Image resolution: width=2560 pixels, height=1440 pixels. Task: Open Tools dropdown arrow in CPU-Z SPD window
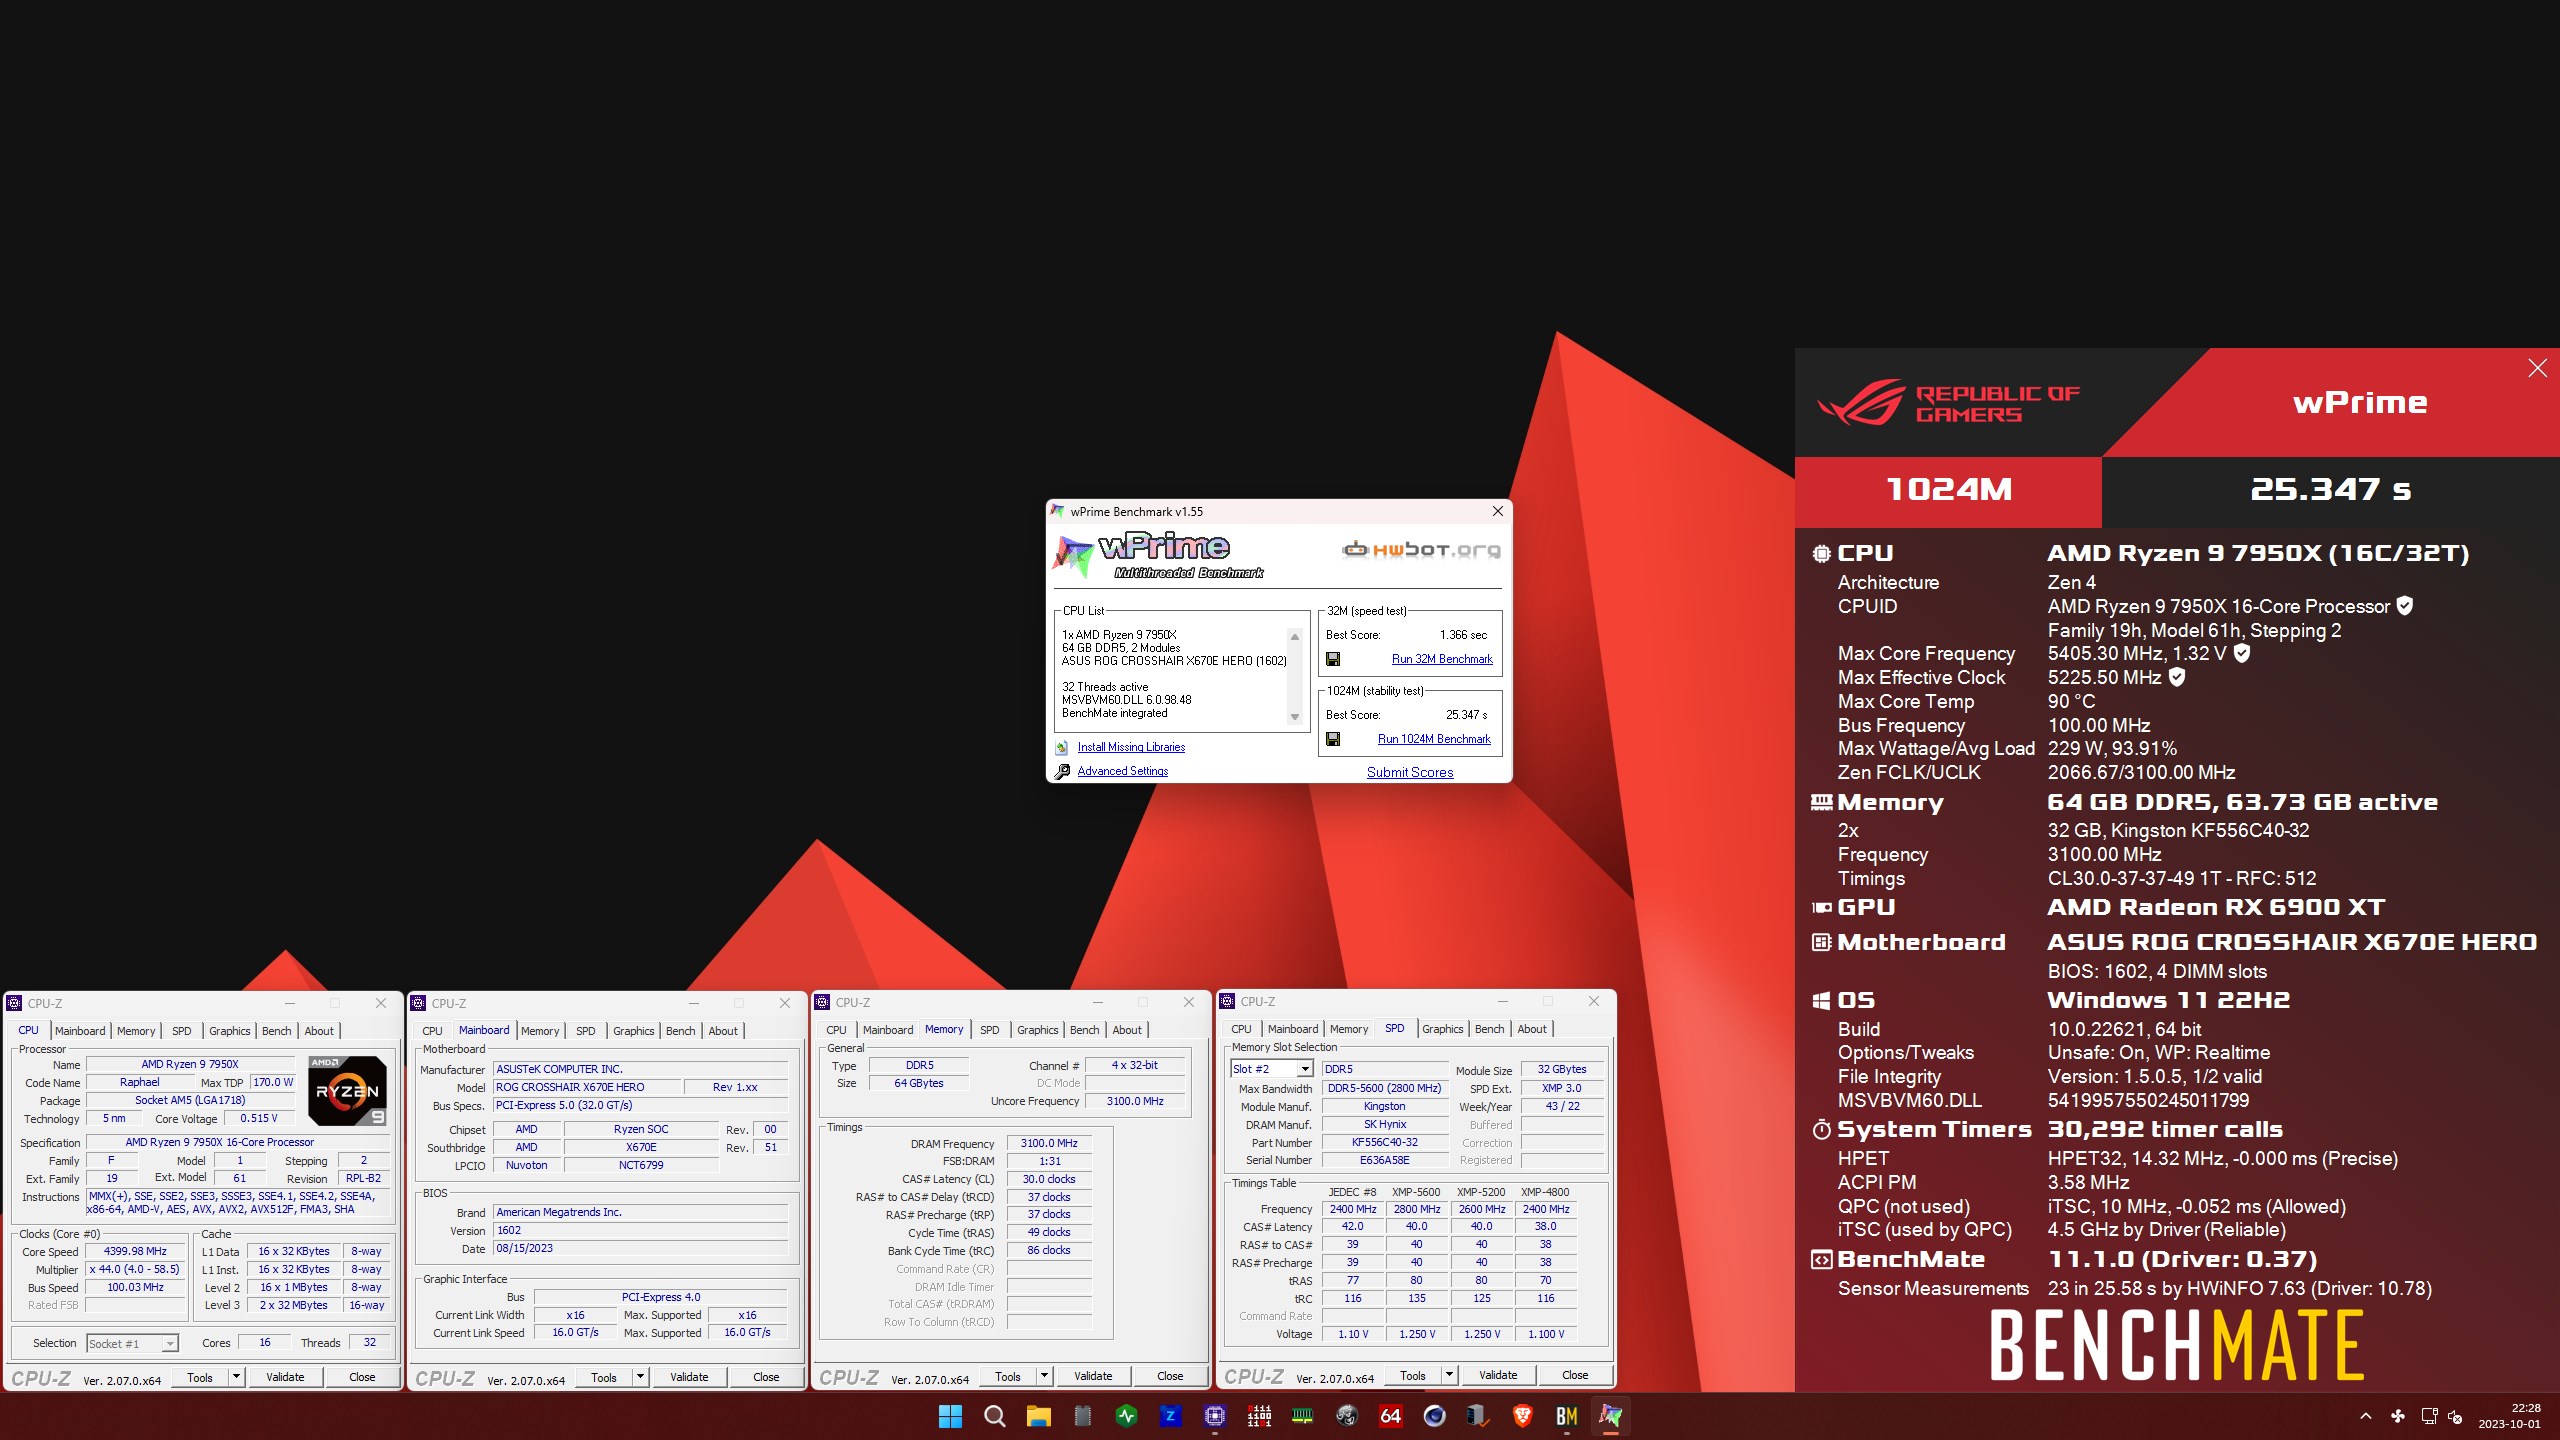1449,1375
